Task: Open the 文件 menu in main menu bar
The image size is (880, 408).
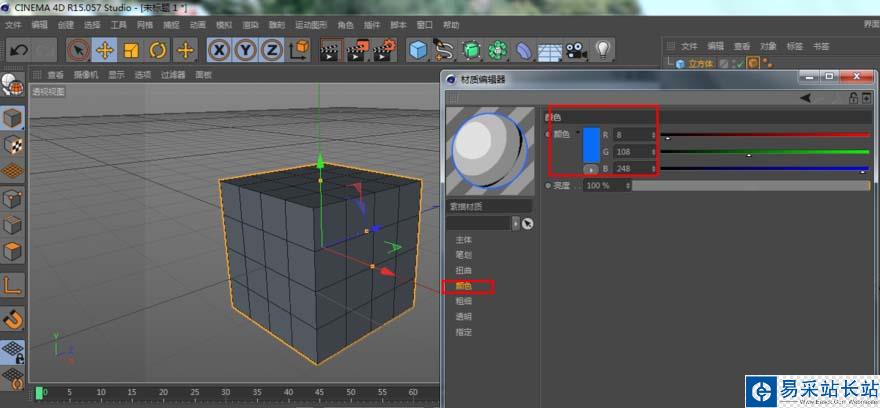Action: point(13,24)
